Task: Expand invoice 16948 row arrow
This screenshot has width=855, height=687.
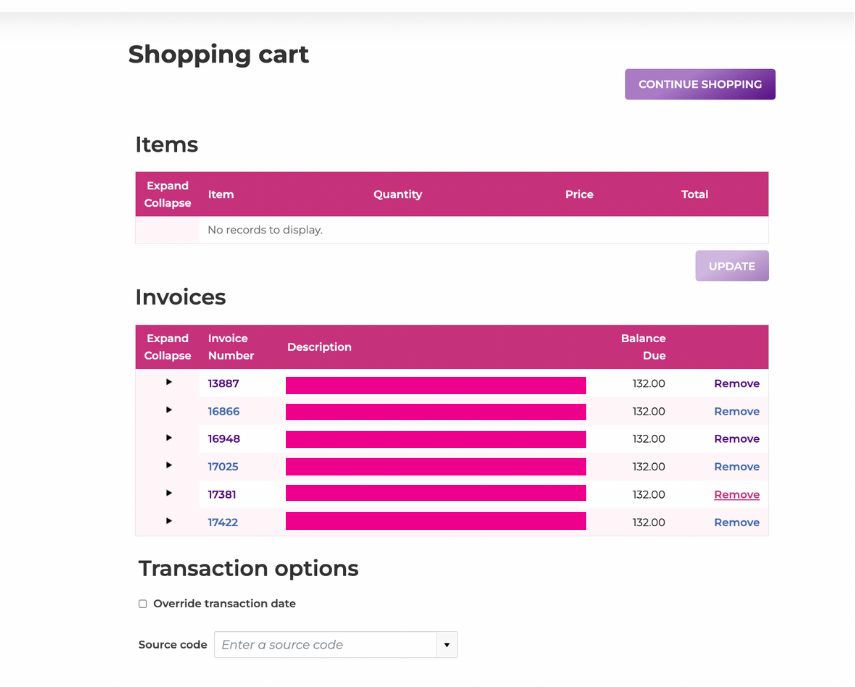Action: pyautogui.click(x=168, y=438)
